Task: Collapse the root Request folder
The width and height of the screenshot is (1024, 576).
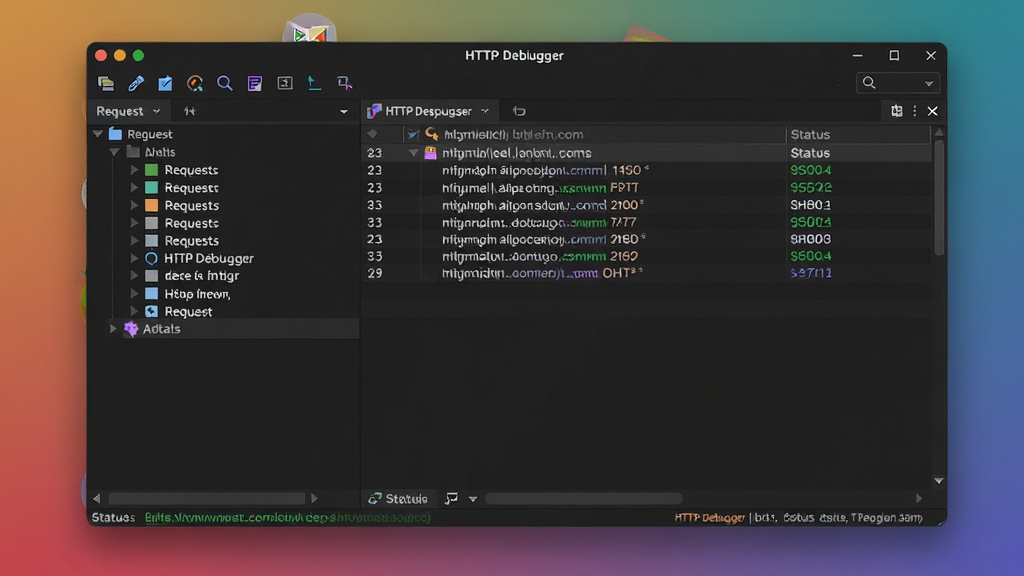Action: pyautogui.click(x=98, y=134)
